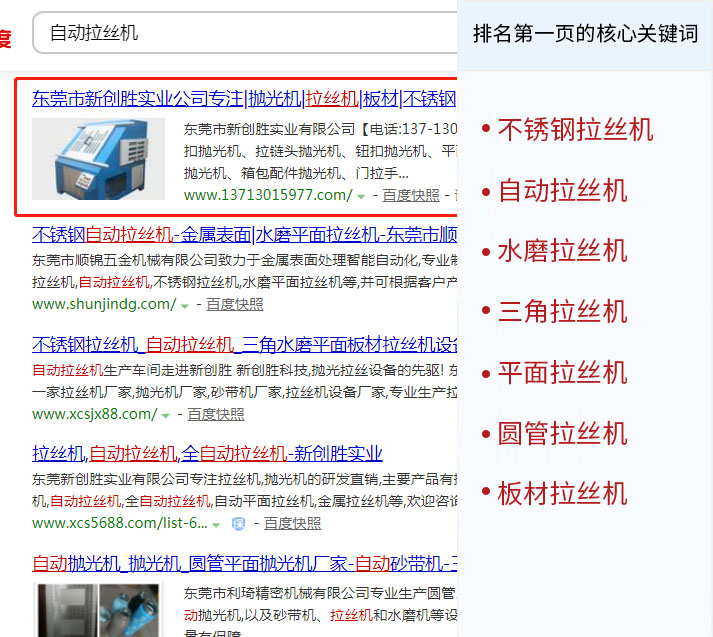The height and width of the screenshot is (637, 713).
Task: Click the heading 排名第一页的核心关键词
Action: [x=585, y=34]
